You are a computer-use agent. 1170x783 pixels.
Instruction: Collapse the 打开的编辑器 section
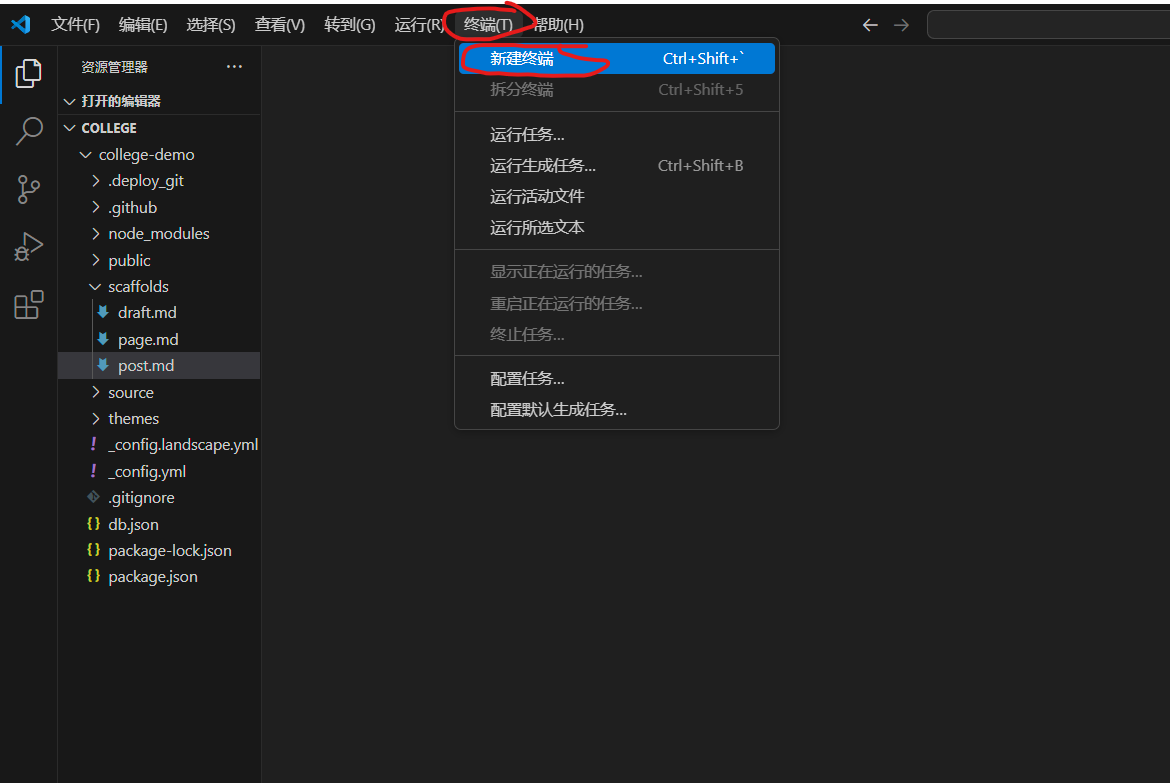click(x=120, y=101)
